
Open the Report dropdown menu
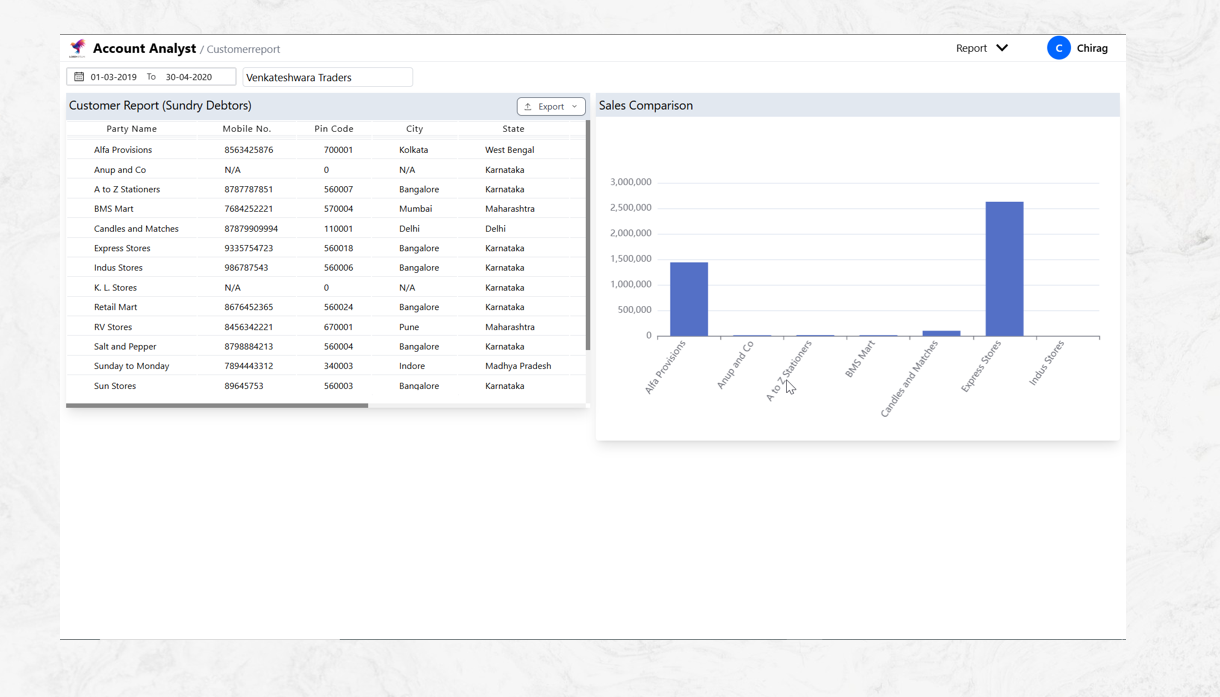click(x=982, y=48)
